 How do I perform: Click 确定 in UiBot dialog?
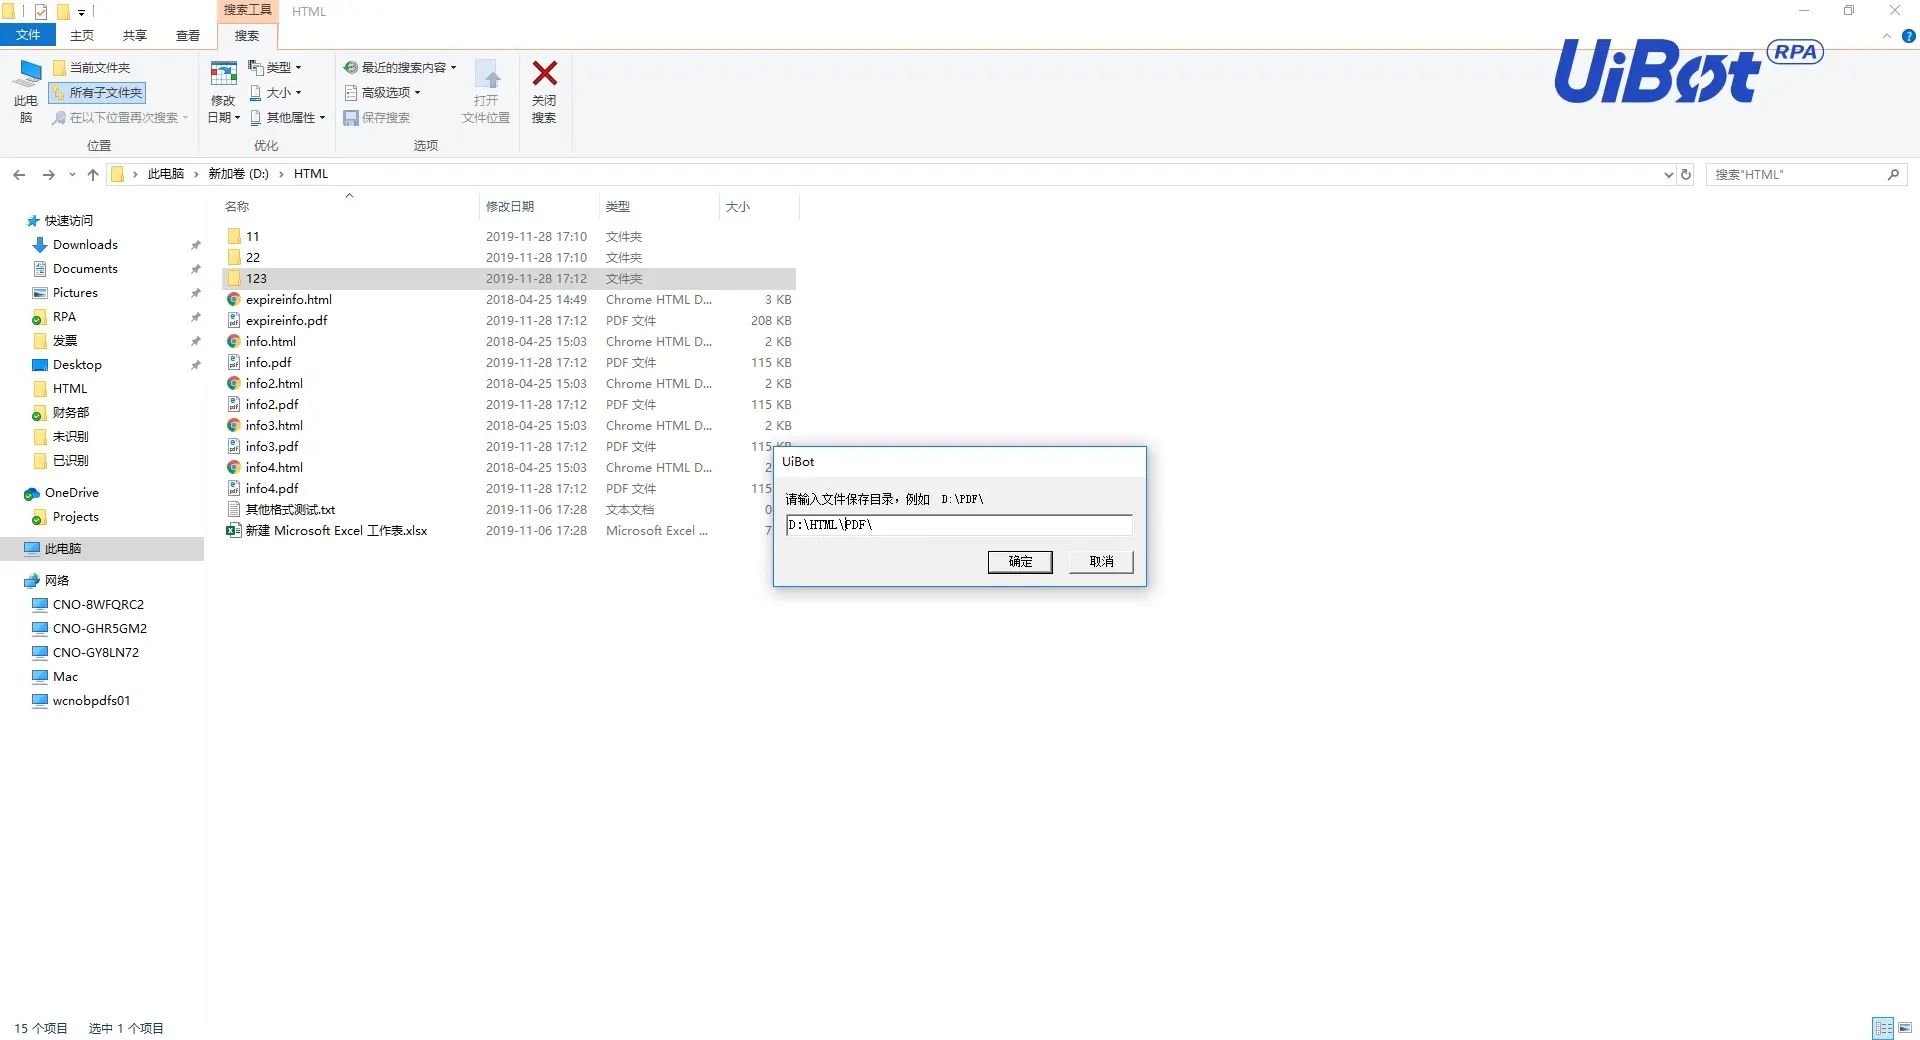point(1020,561)
